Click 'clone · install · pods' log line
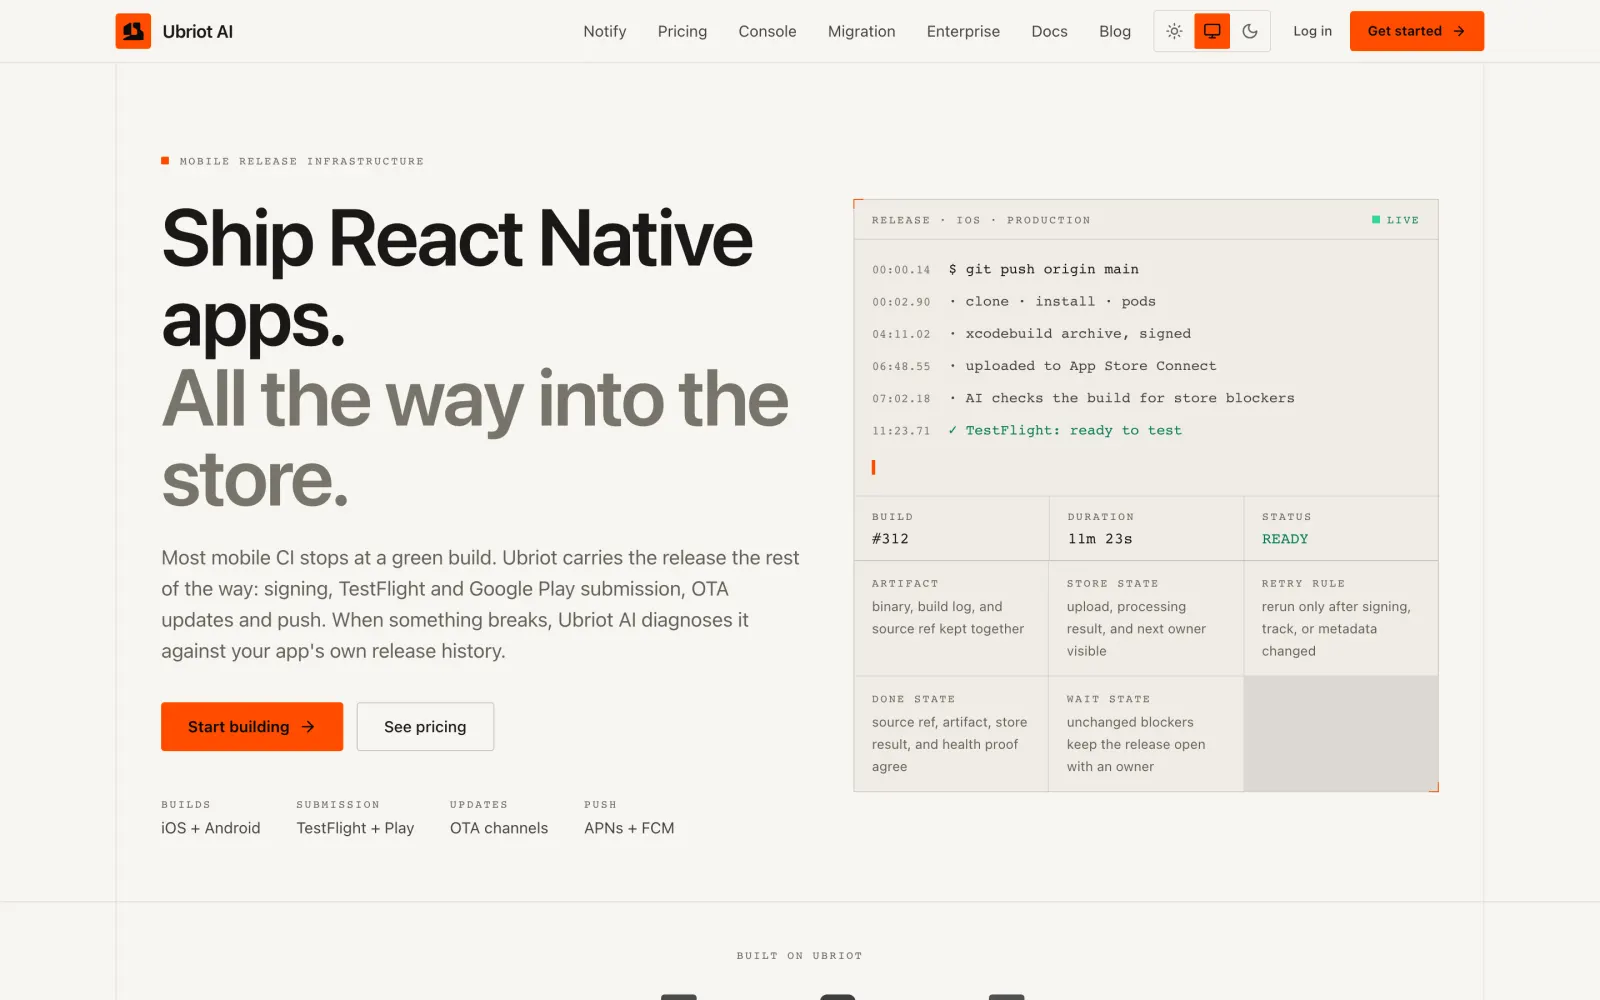The width and height of the screenshot is (1600, 1000). pos(1052,301)
